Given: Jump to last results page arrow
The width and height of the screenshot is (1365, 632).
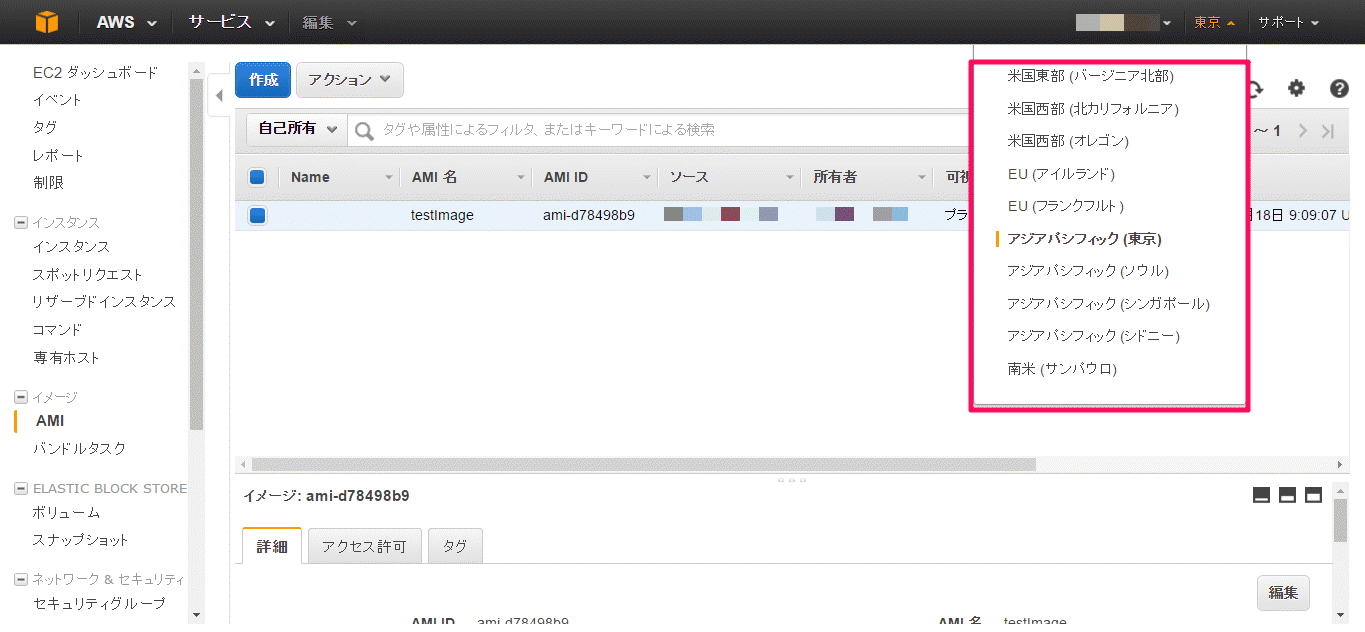Looking at the screenshot, I should click(1328, 131).
